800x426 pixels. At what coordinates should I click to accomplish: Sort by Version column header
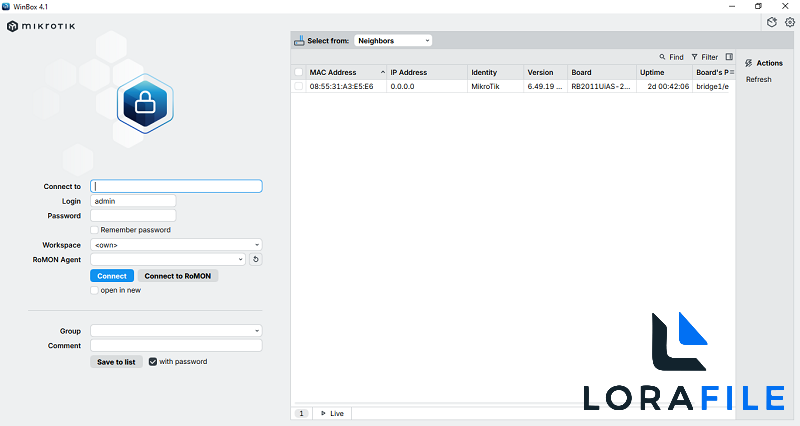click(545, 72)
